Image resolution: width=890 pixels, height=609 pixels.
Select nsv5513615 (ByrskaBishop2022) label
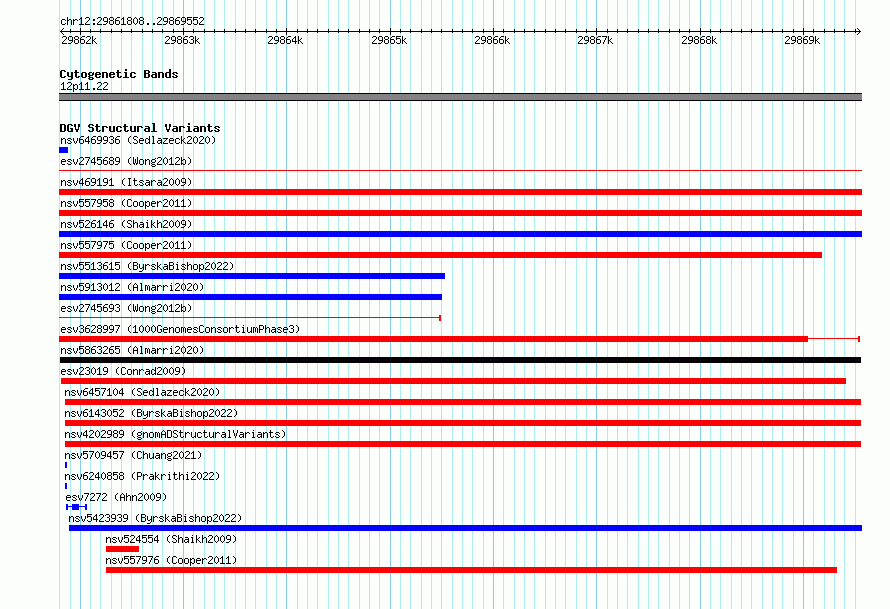coord(147,266)
